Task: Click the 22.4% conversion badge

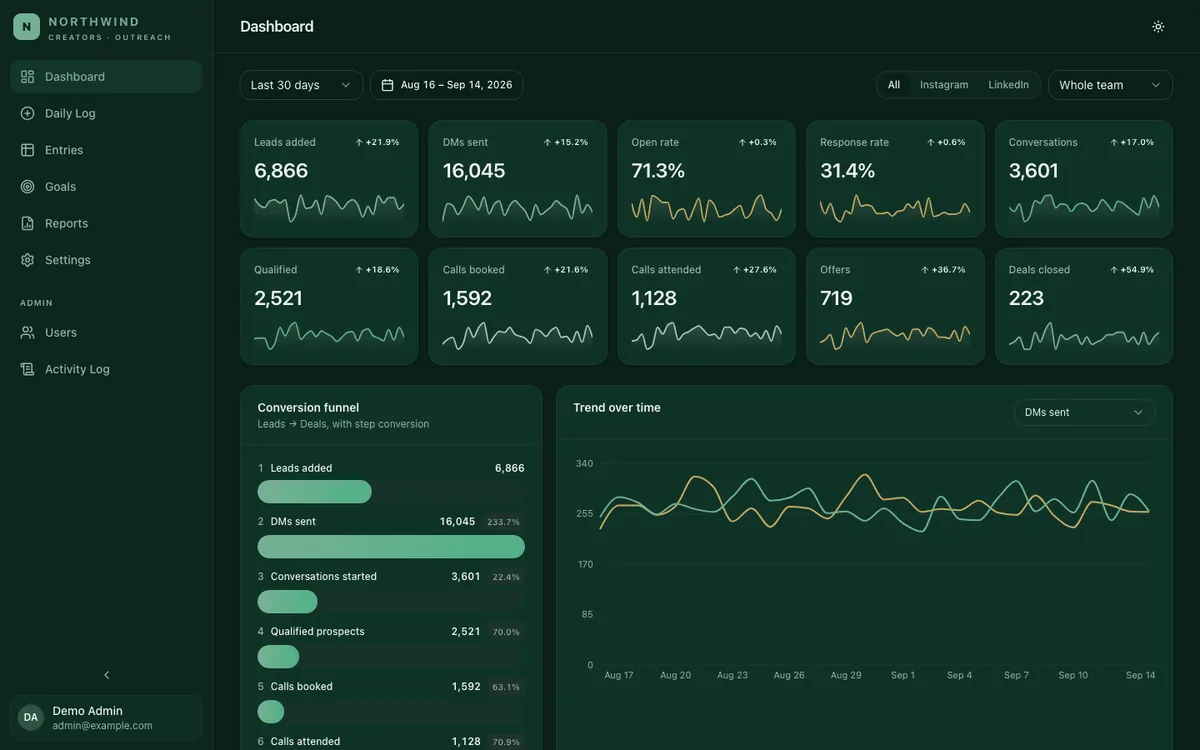Action: point(507,577)
